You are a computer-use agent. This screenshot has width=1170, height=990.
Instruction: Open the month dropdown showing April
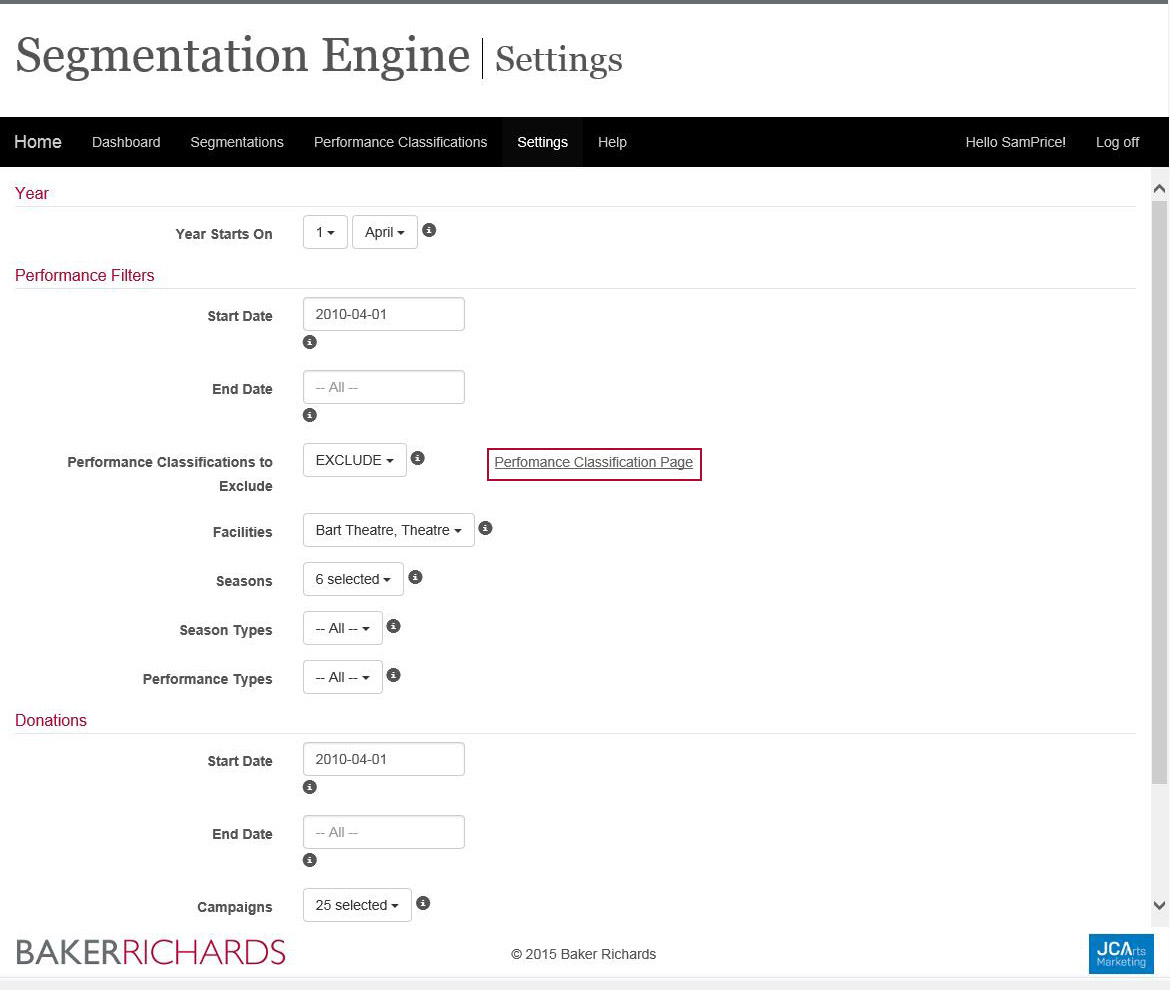point(384,232)
